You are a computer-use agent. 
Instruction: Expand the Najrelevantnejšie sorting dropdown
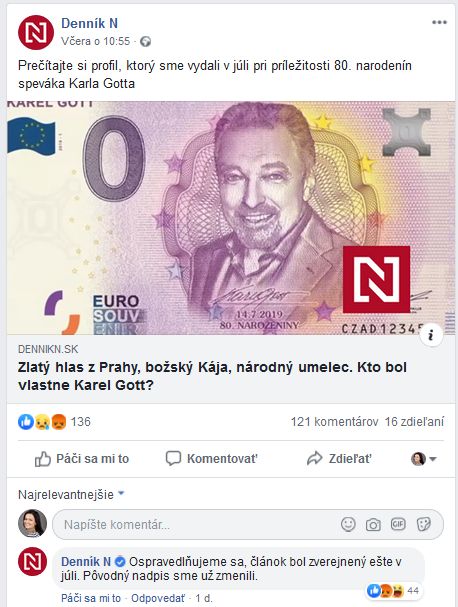[71, 494]
